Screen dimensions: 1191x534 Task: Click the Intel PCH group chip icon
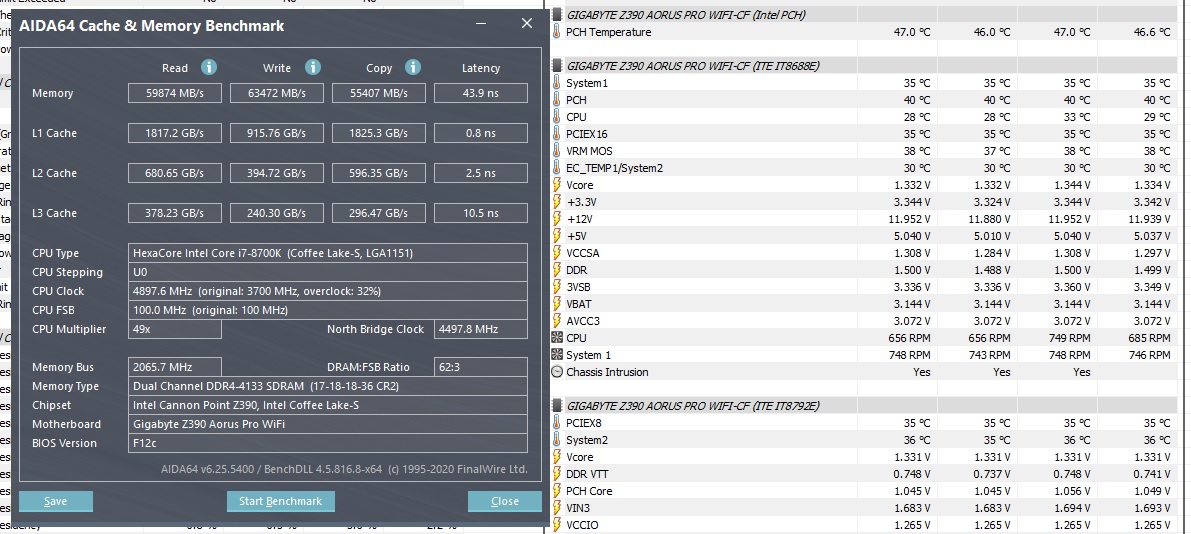point(557,14)
